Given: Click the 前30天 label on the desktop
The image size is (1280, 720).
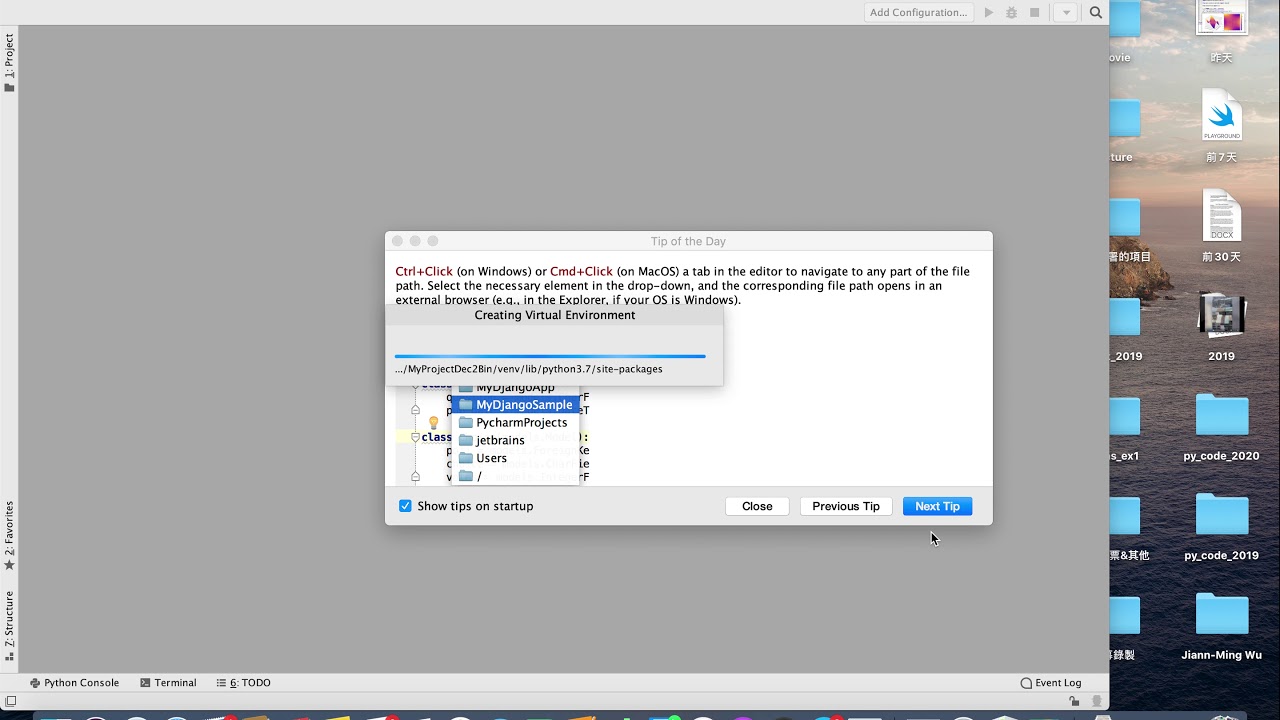Looking at the screenshot, I should (x=1221, y=257).
